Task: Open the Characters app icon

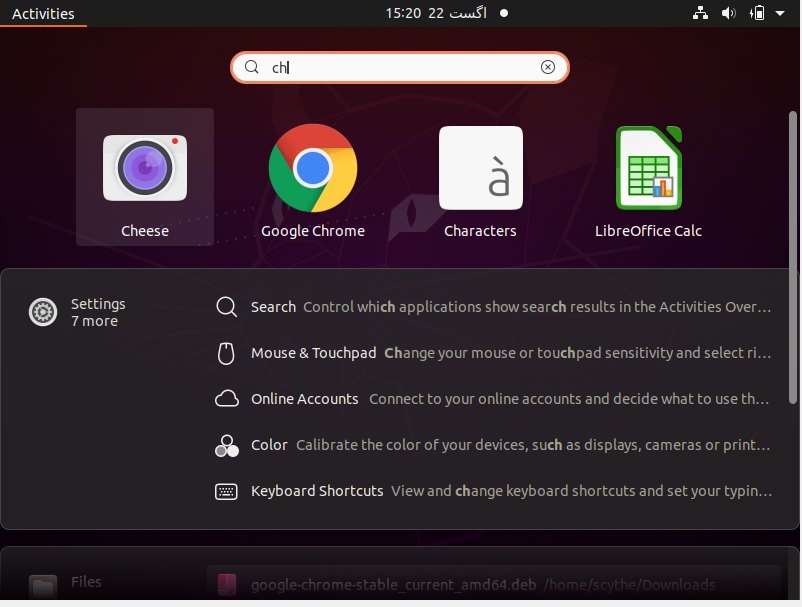Action: [481, 168]
